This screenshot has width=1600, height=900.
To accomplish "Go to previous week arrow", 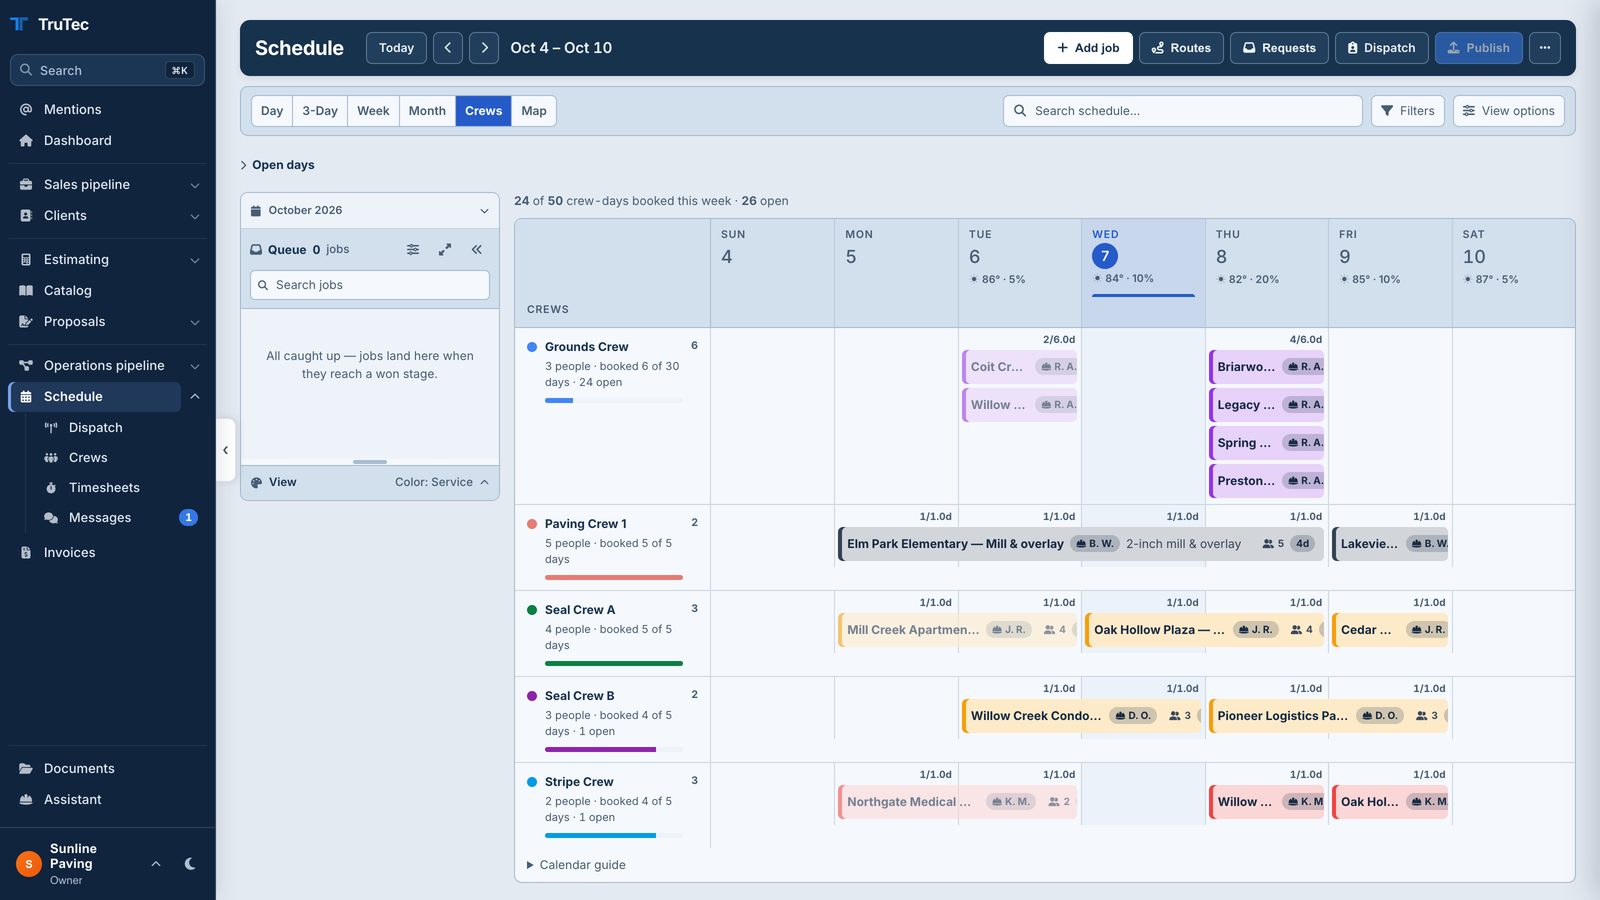I will 448,48.
